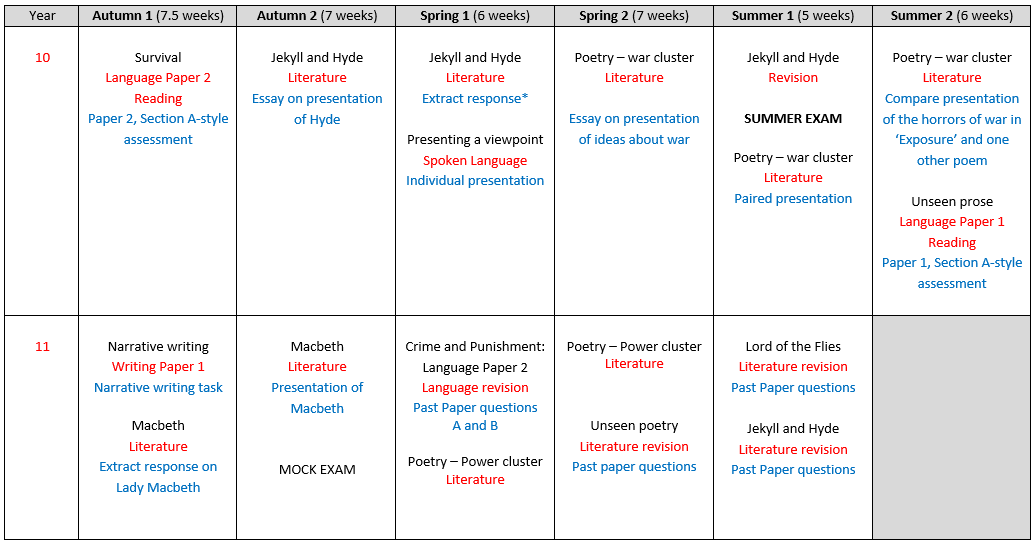Click the Spring 2 (7 weeks) header
1034x545 pixels.
pyautogui.click(x=634, y=15)
